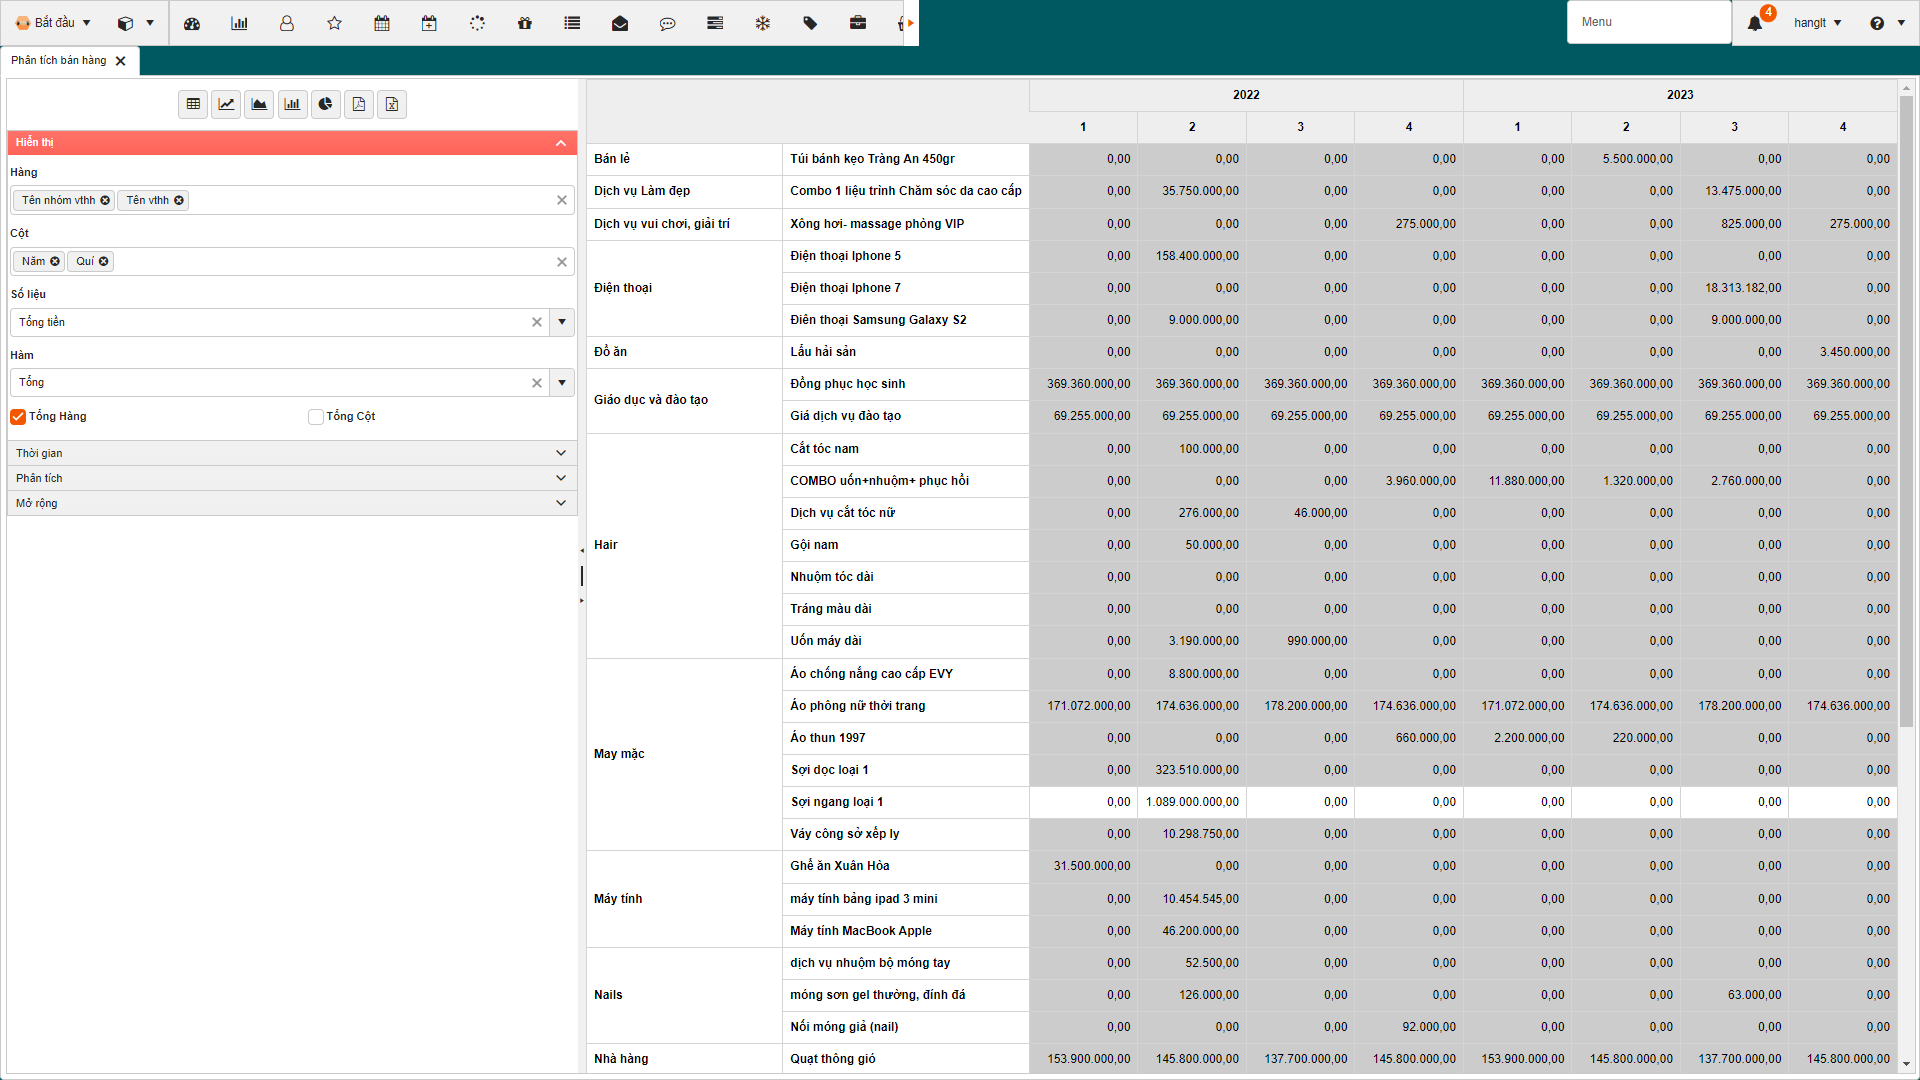The width and height of the screenshot is (1920, 1080).
Task: Click the star favorites icon
Action: point(335,23)
